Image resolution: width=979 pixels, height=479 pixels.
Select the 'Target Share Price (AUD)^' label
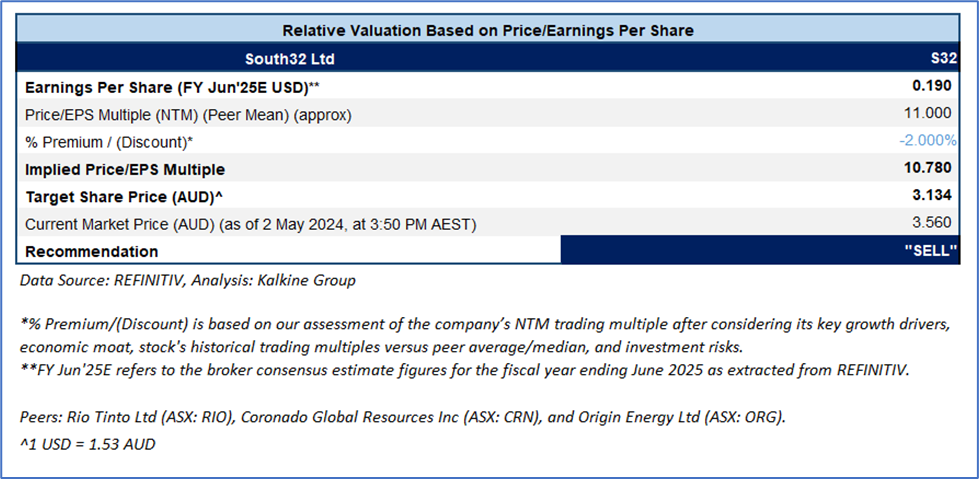pos(124,197)
